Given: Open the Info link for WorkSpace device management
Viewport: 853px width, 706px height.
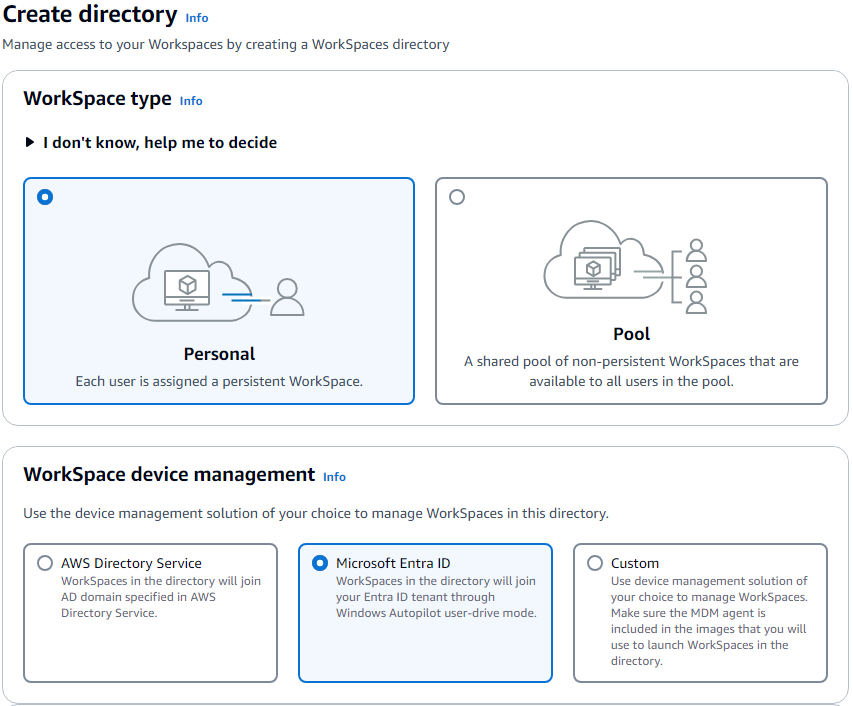Looking at the screenshot, I should pos(334,477).
